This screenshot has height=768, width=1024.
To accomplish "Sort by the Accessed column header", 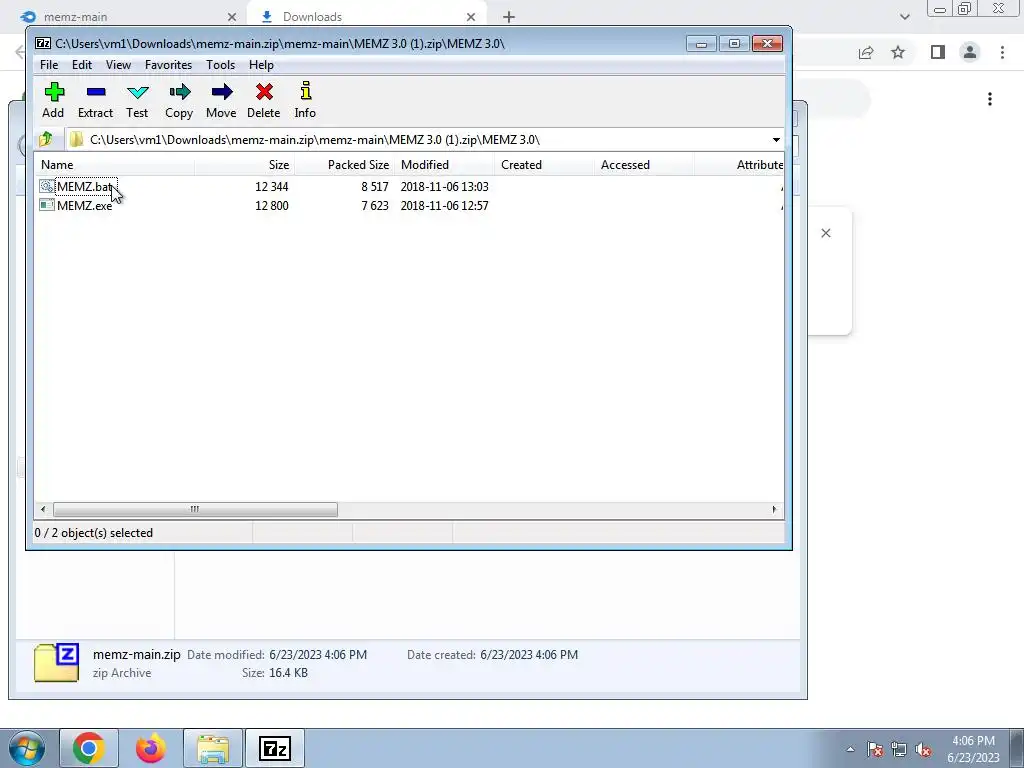I will point(644,165).
